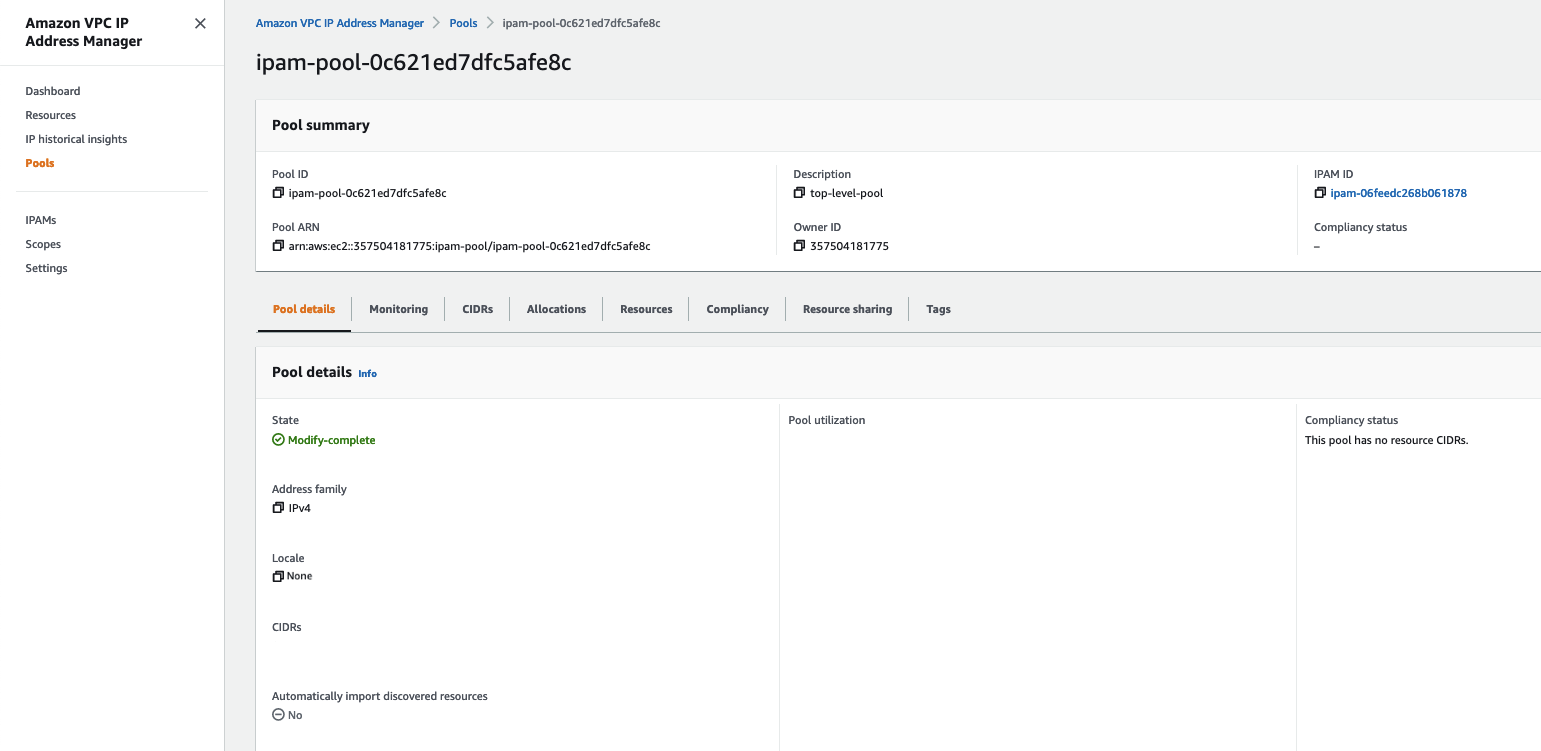Copy the Locale value with its copy icon

[x=277, y=576]
